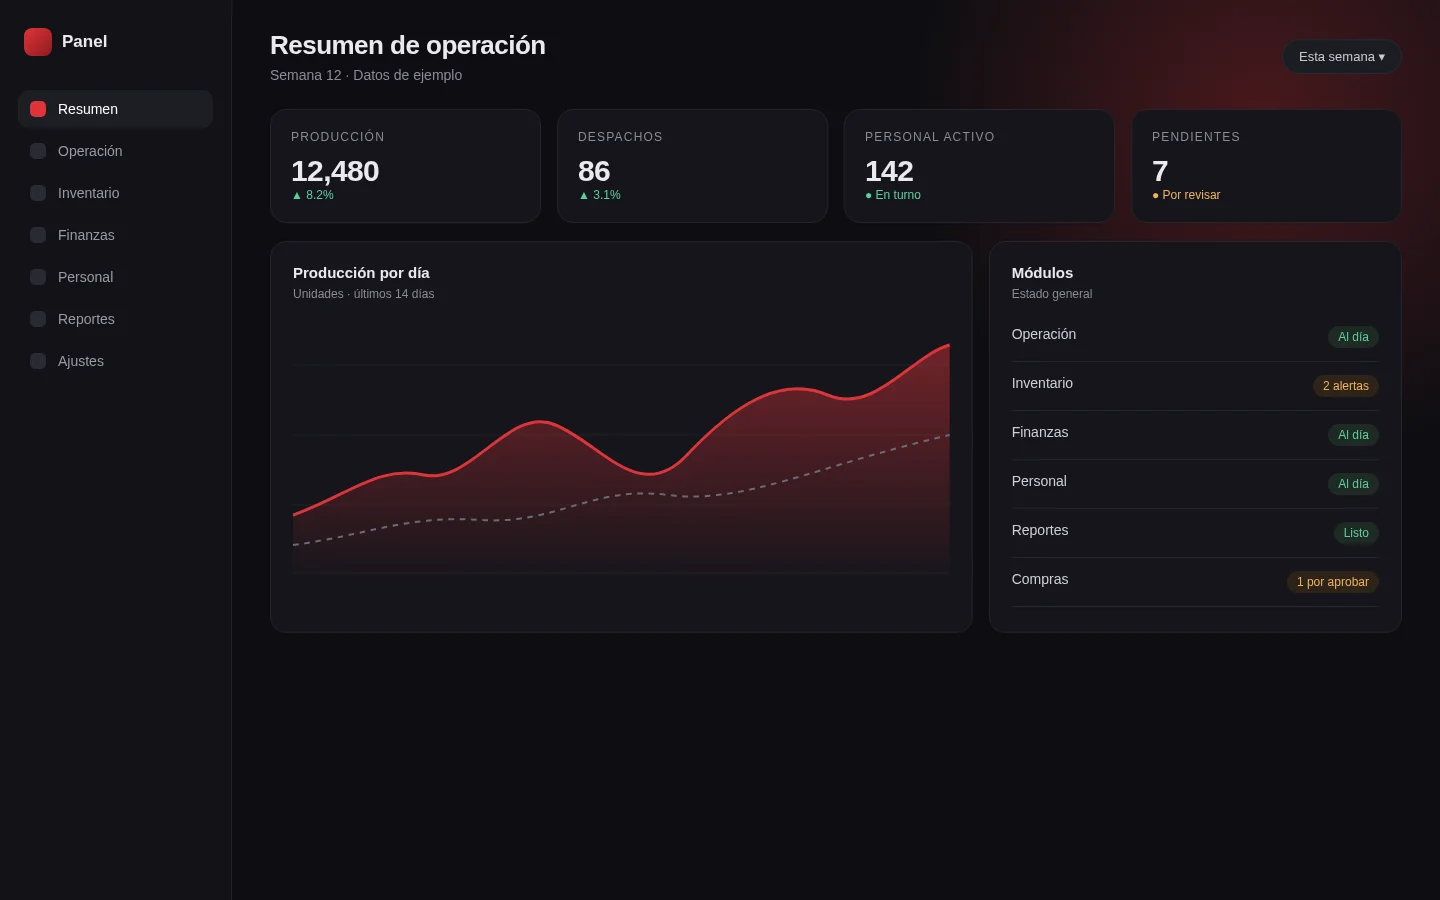This screenshot has height=900, width=1440.
Task: Select Inventario row in Módulos list
Action: (x=1195, y=386)
